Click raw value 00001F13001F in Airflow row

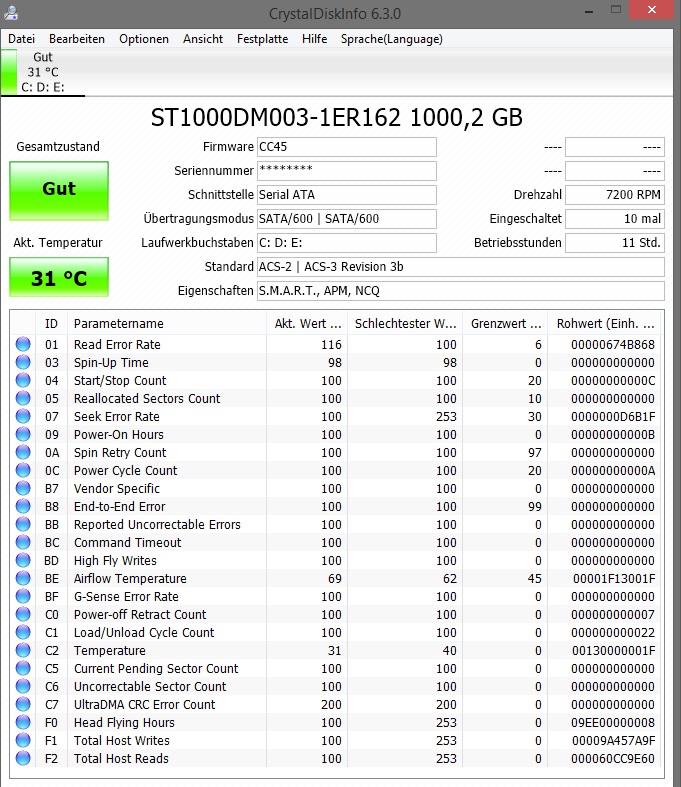point(614,579)
